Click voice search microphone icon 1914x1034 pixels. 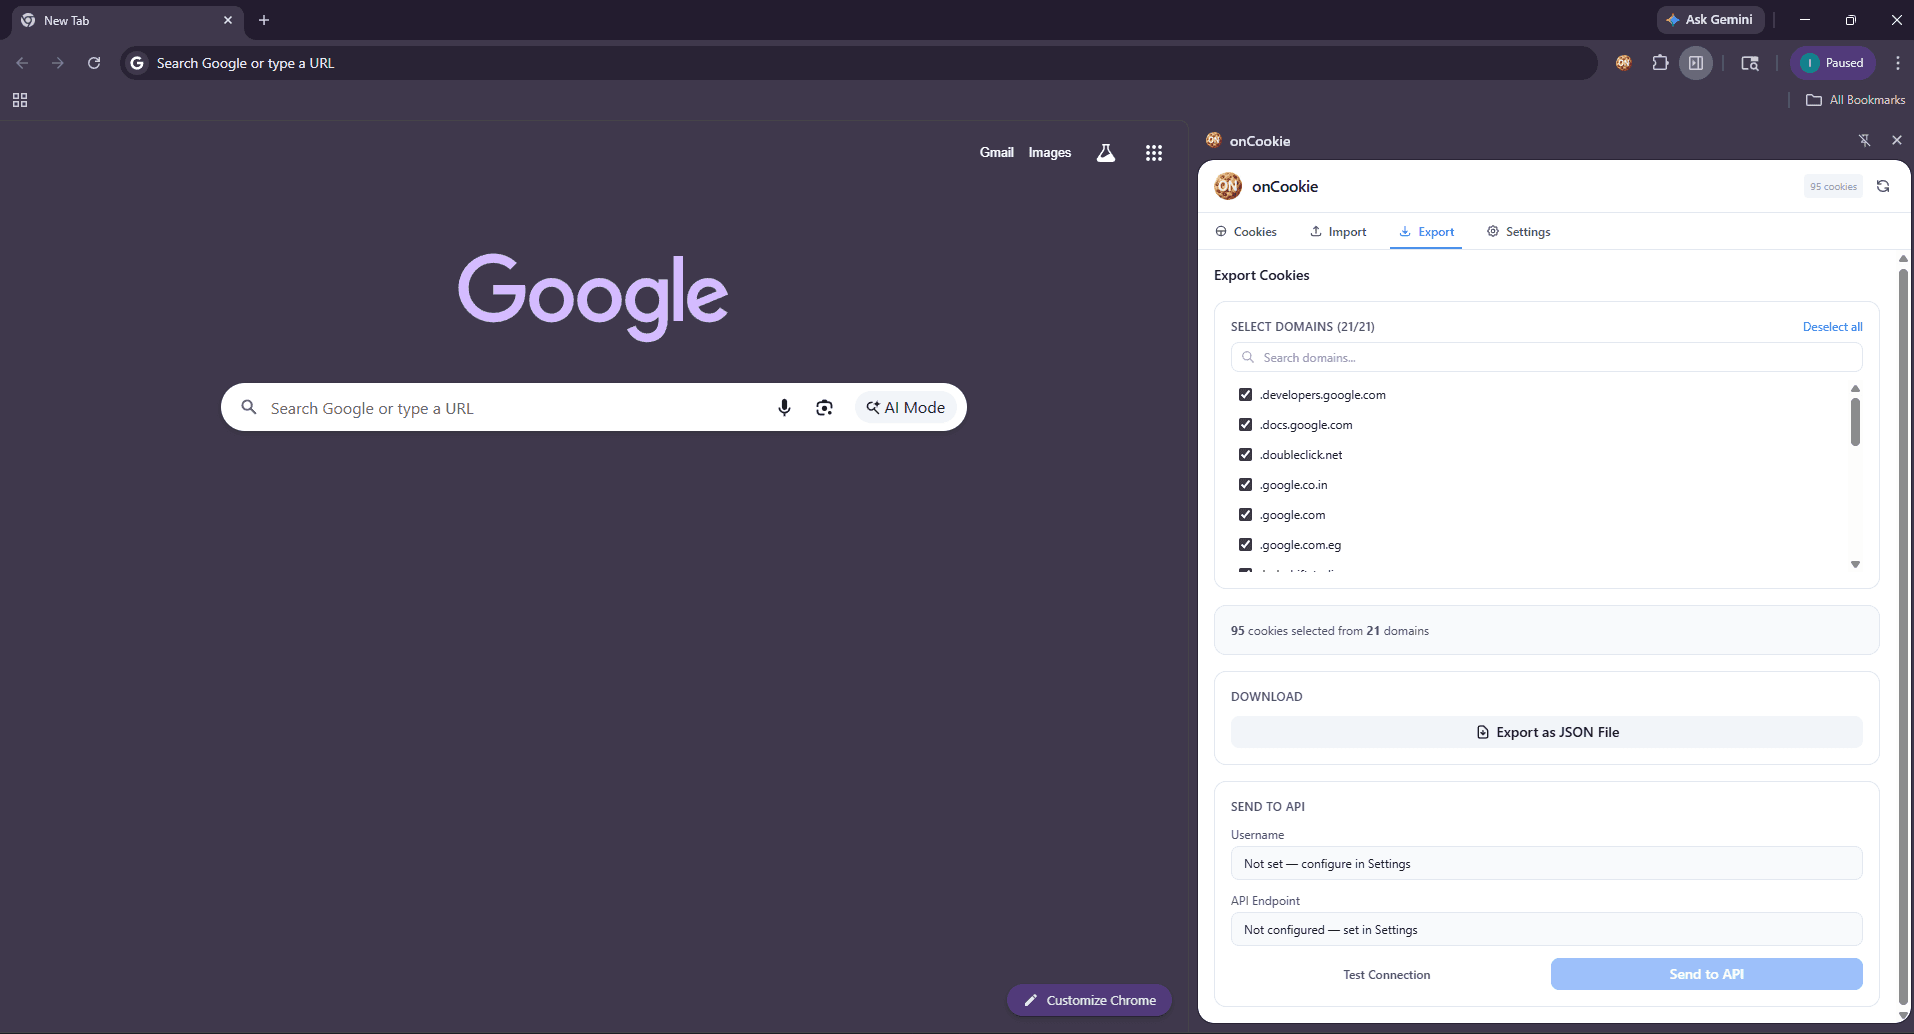click(784, 408)
